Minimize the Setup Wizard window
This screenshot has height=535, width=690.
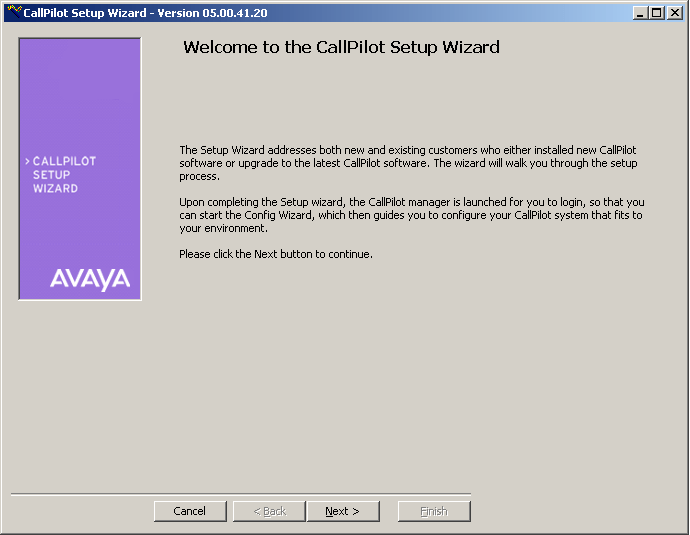640,13
